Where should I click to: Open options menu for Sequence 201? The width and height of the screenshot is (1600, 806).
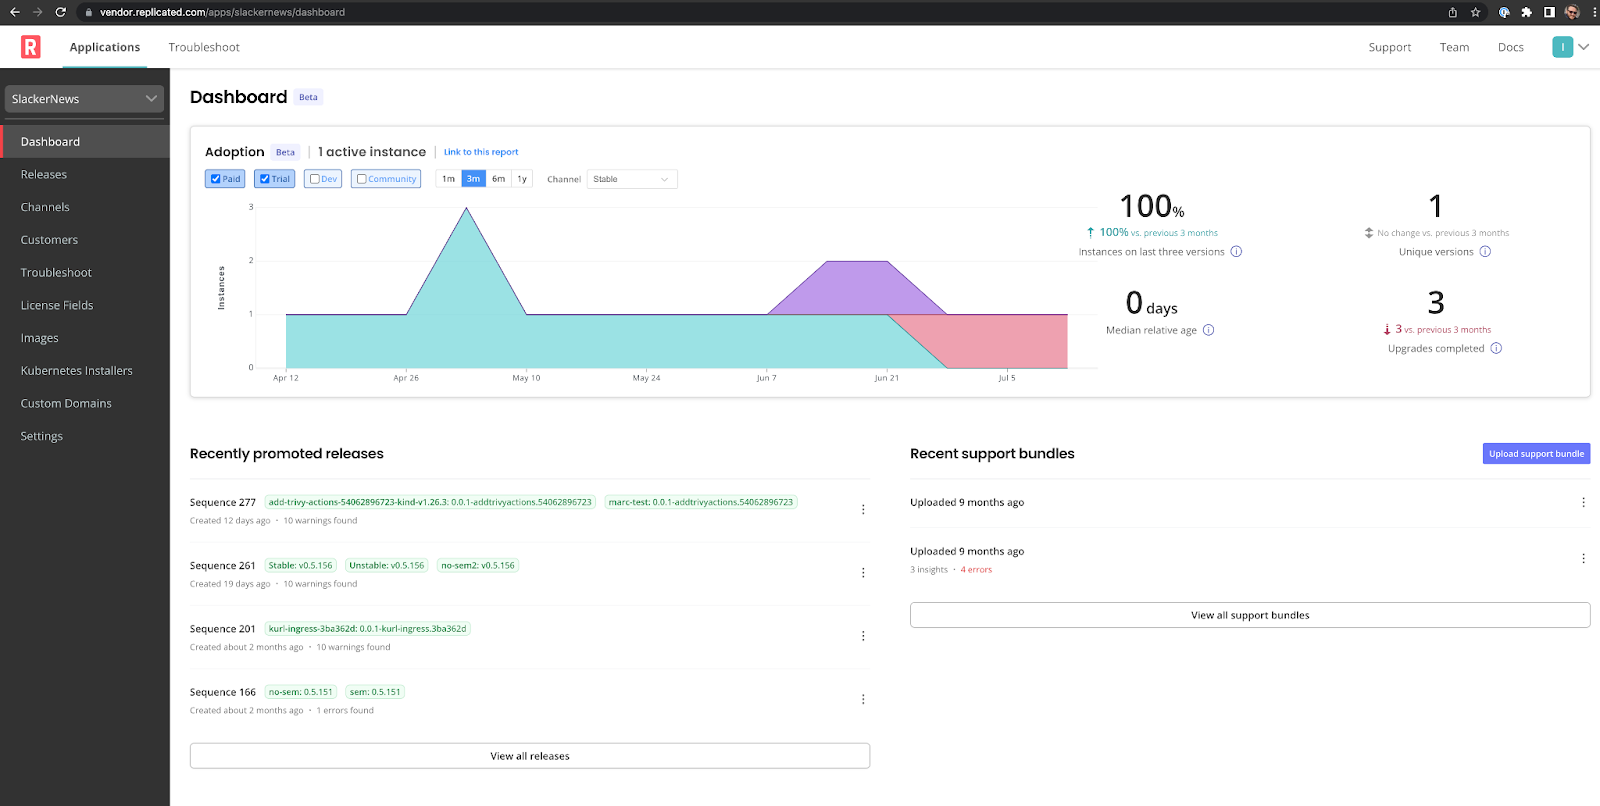pos(863,636)
